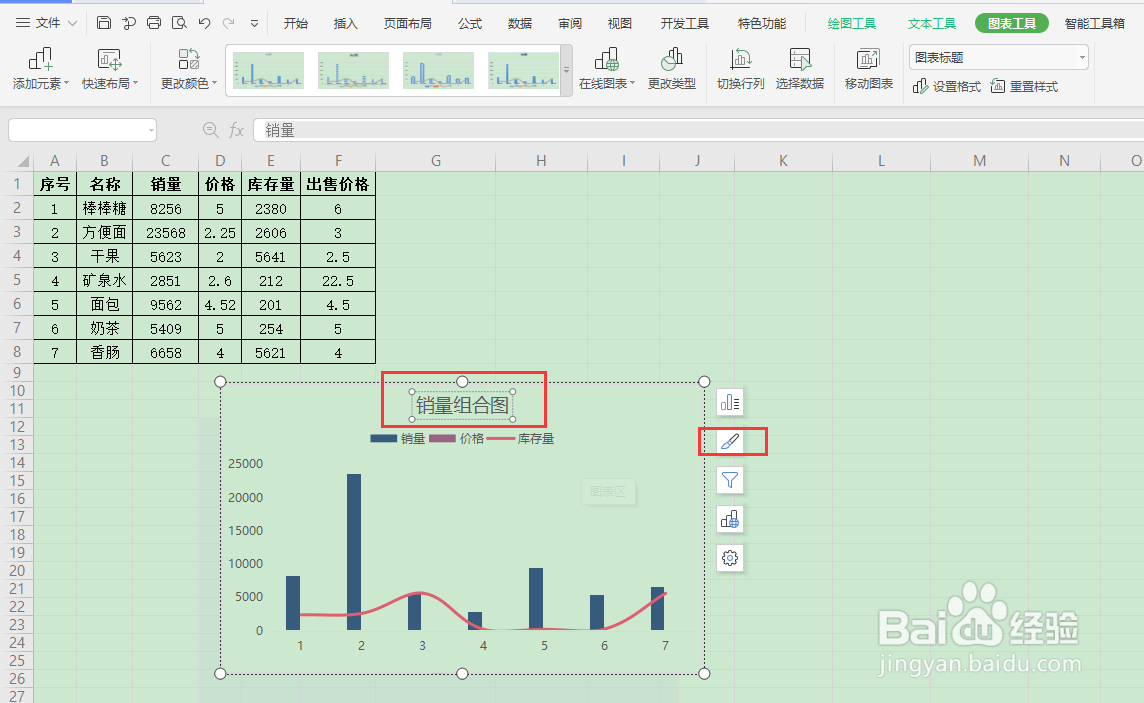Click the 库存量 legend entry
This screenshot has width=1144, height=703.
pos(520,439)
